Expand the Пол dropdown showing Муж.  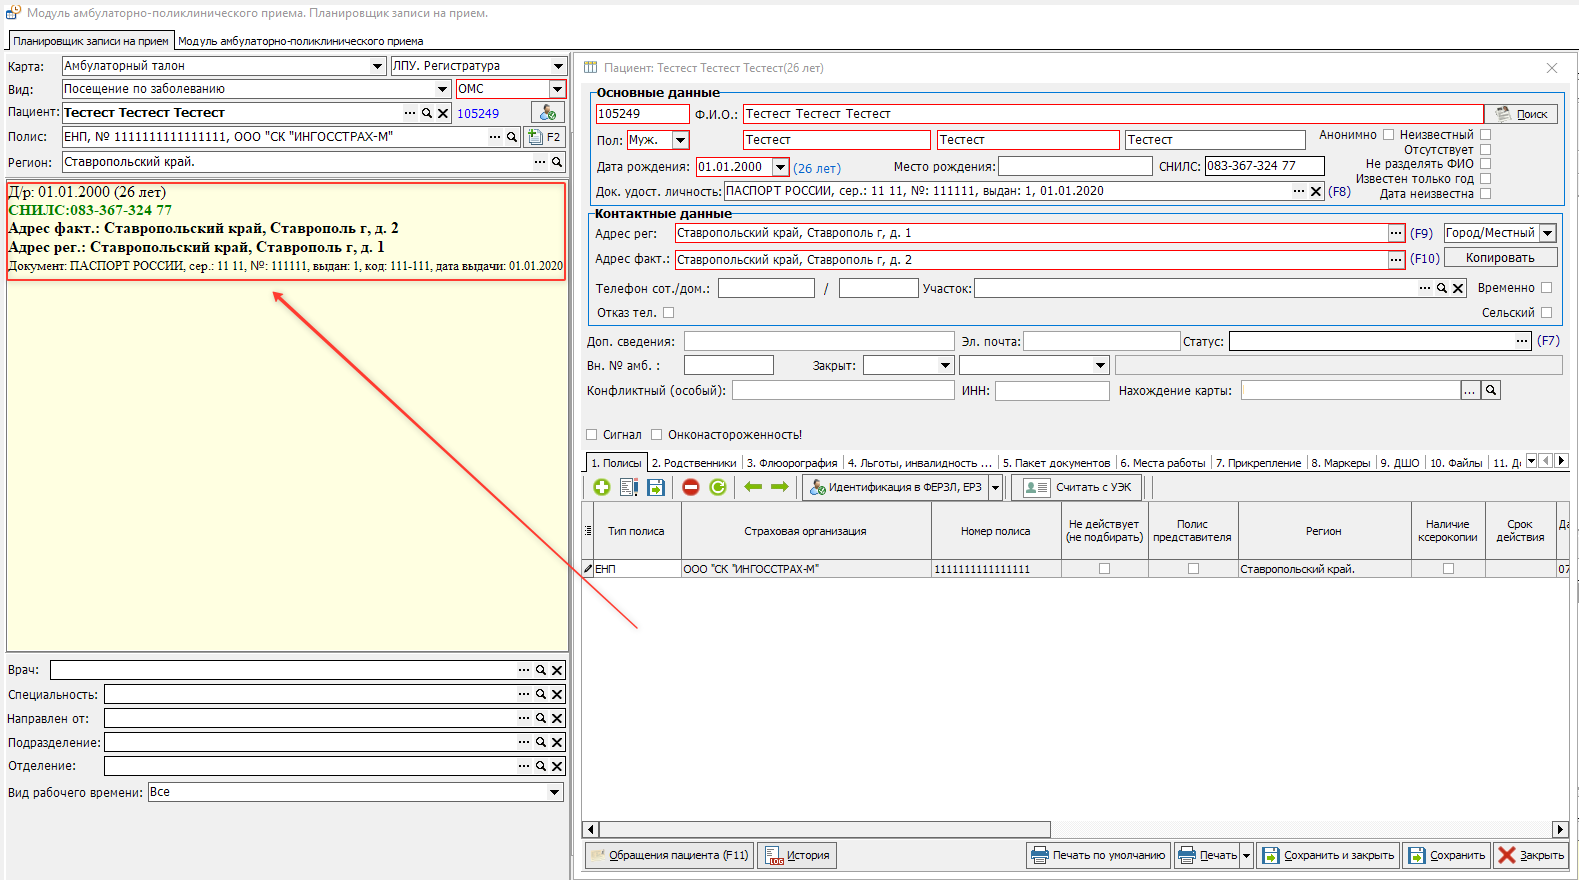[x=681, y=140]
